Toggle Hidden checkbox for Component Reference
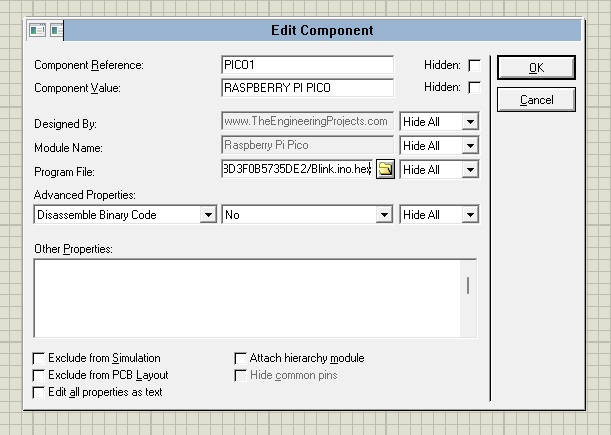This screenshot has height=435, width=611. coord(474,65)
